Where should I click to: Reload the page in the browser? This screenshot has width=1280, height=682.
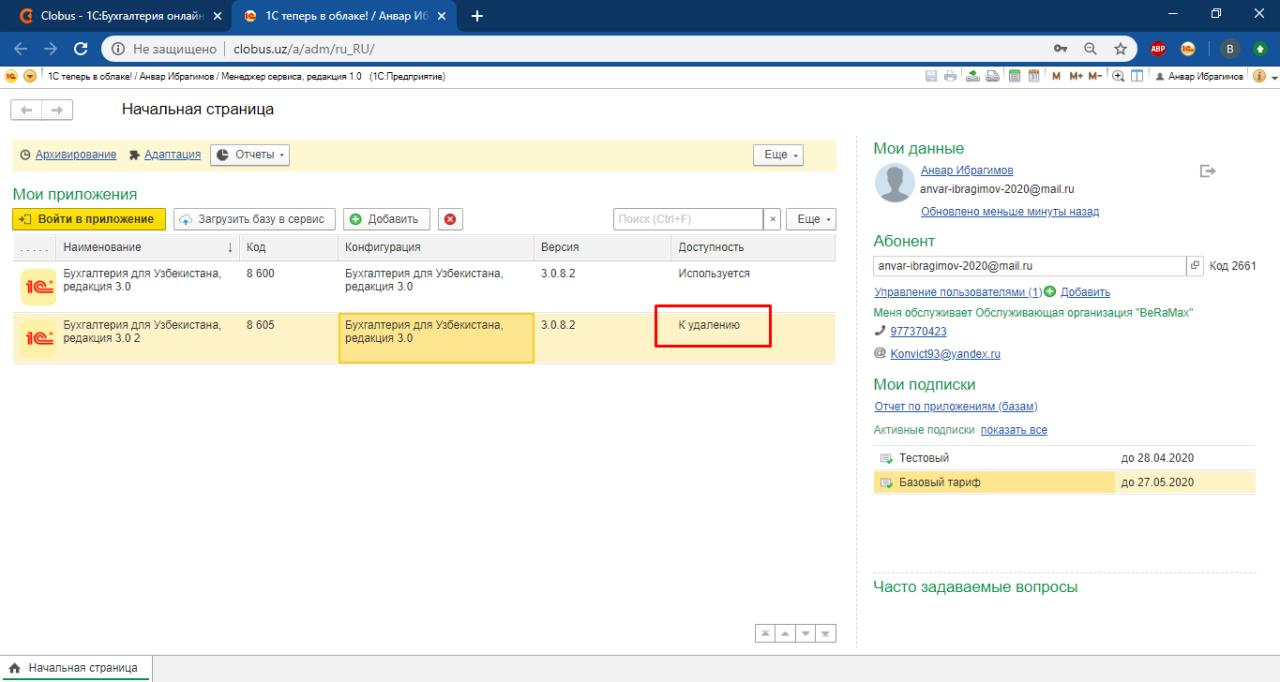pyautogui.click(x=79, y=48)
